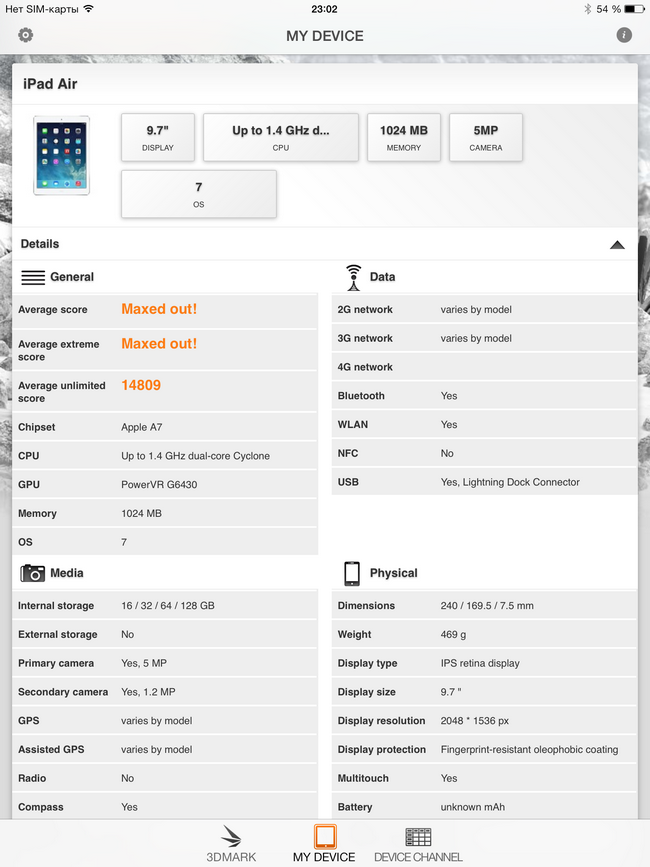Click the General section list icon

(x=33, y=277)
